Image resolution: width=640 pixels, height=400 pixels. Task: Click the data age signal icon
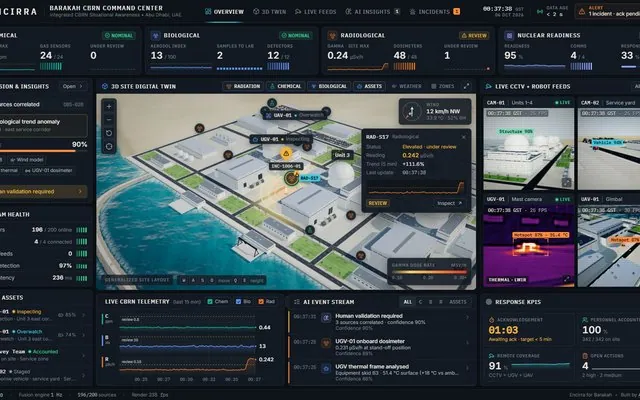click(x=540, y=11)
